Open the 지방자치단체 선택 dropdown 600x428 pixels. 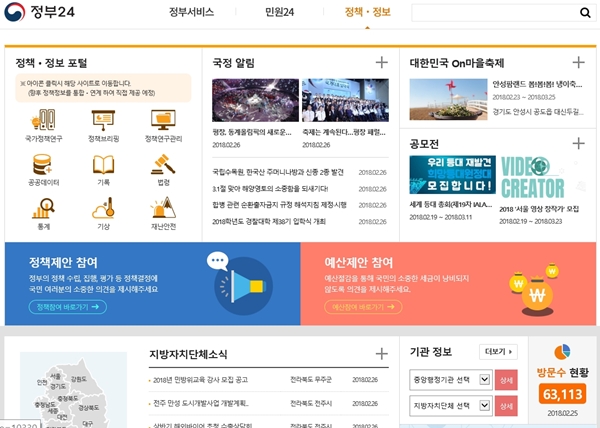[451, 406]
